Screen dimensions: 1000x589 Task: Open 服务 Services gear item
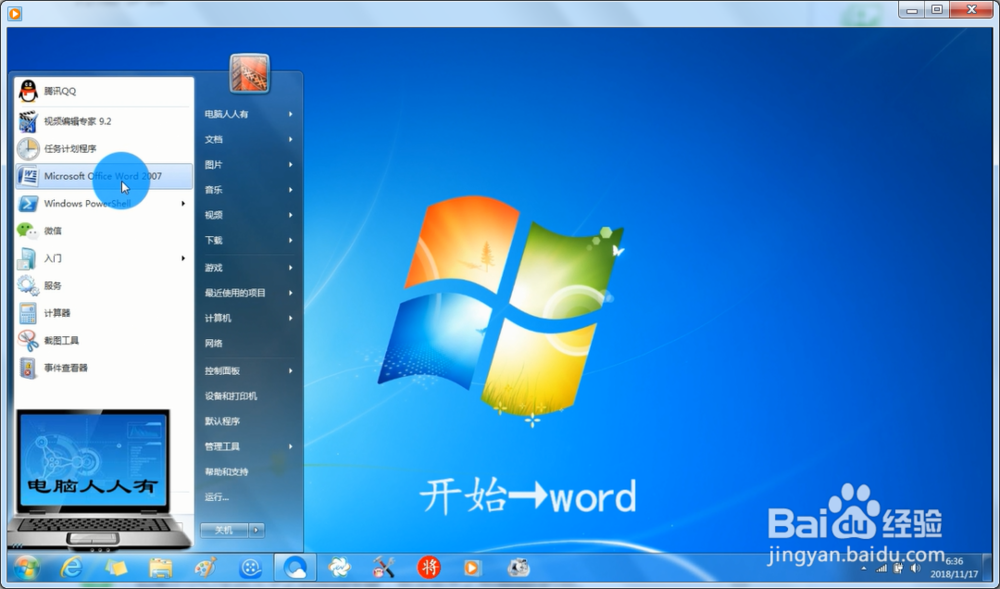103,286
